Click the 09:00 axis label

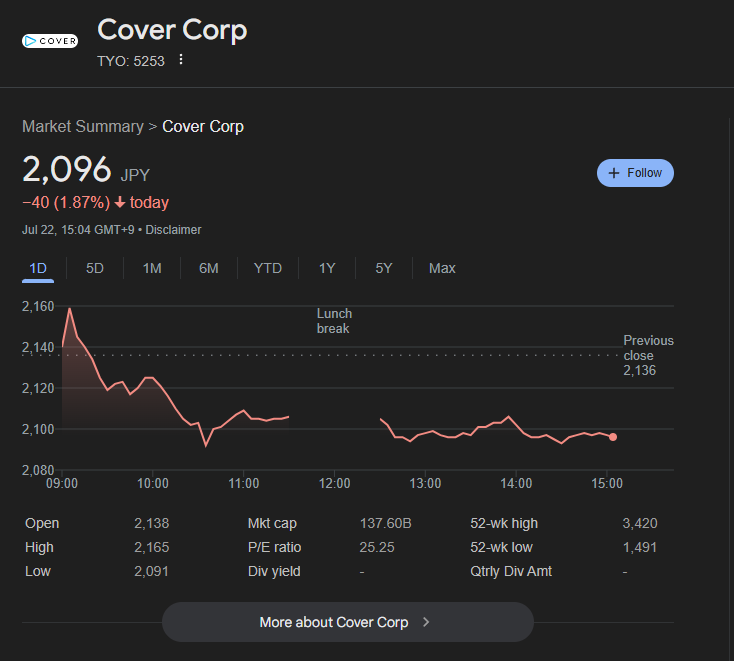[x=62, y=483]
